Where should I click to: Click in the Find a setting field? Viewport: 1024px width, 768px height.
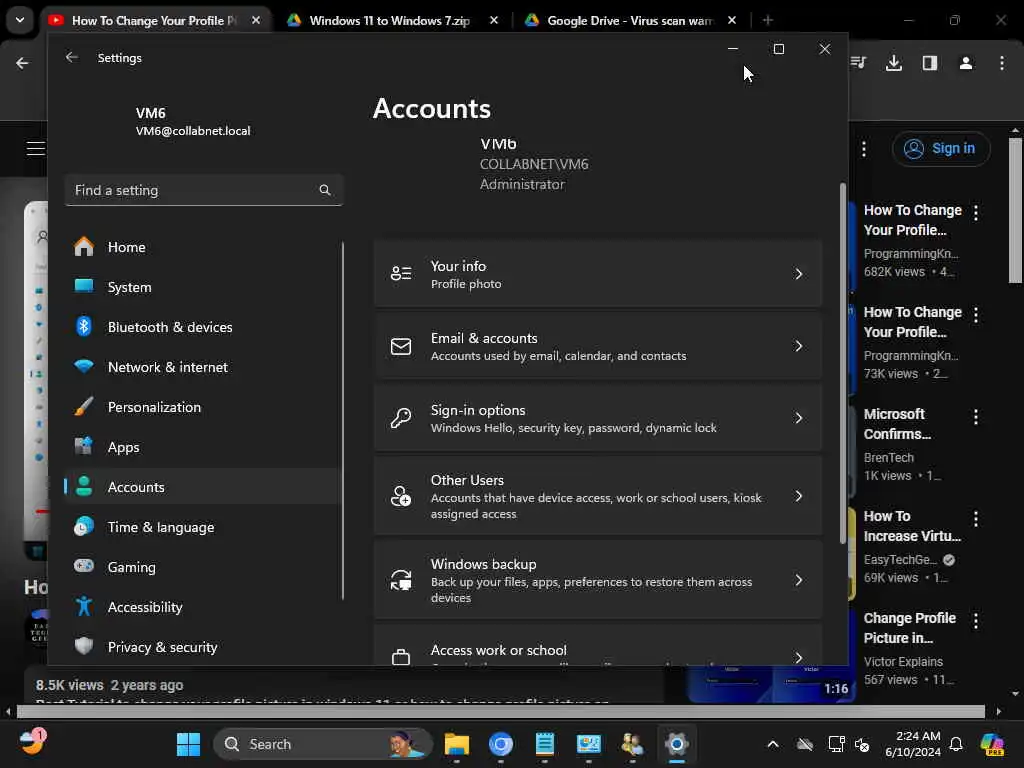coord(204,190)
